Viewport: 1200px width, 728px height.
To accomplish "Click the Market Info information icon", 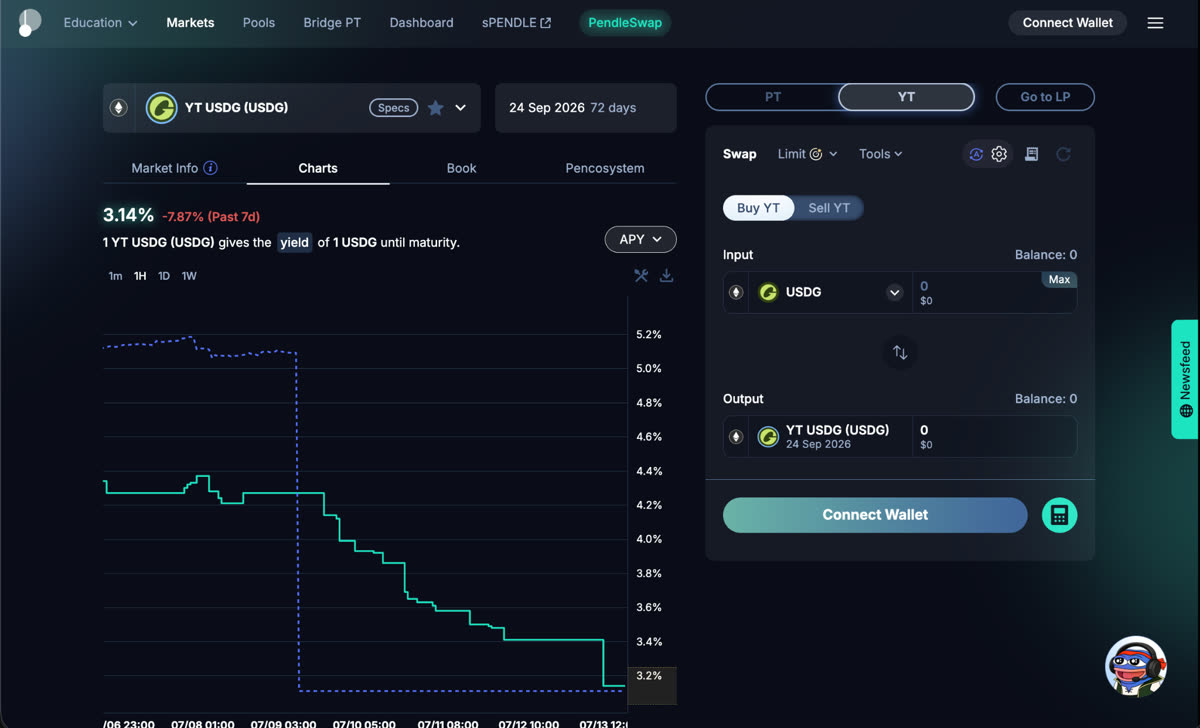I will (x=210, y=168).
